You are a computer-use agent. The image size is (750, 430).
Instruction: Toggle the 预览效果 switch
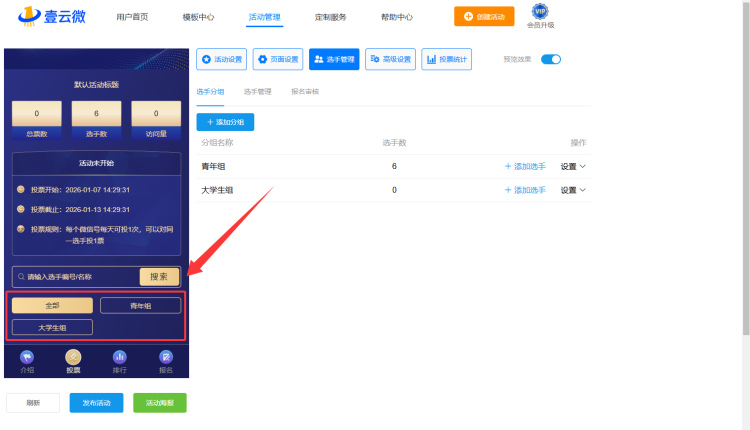[551, 59]
